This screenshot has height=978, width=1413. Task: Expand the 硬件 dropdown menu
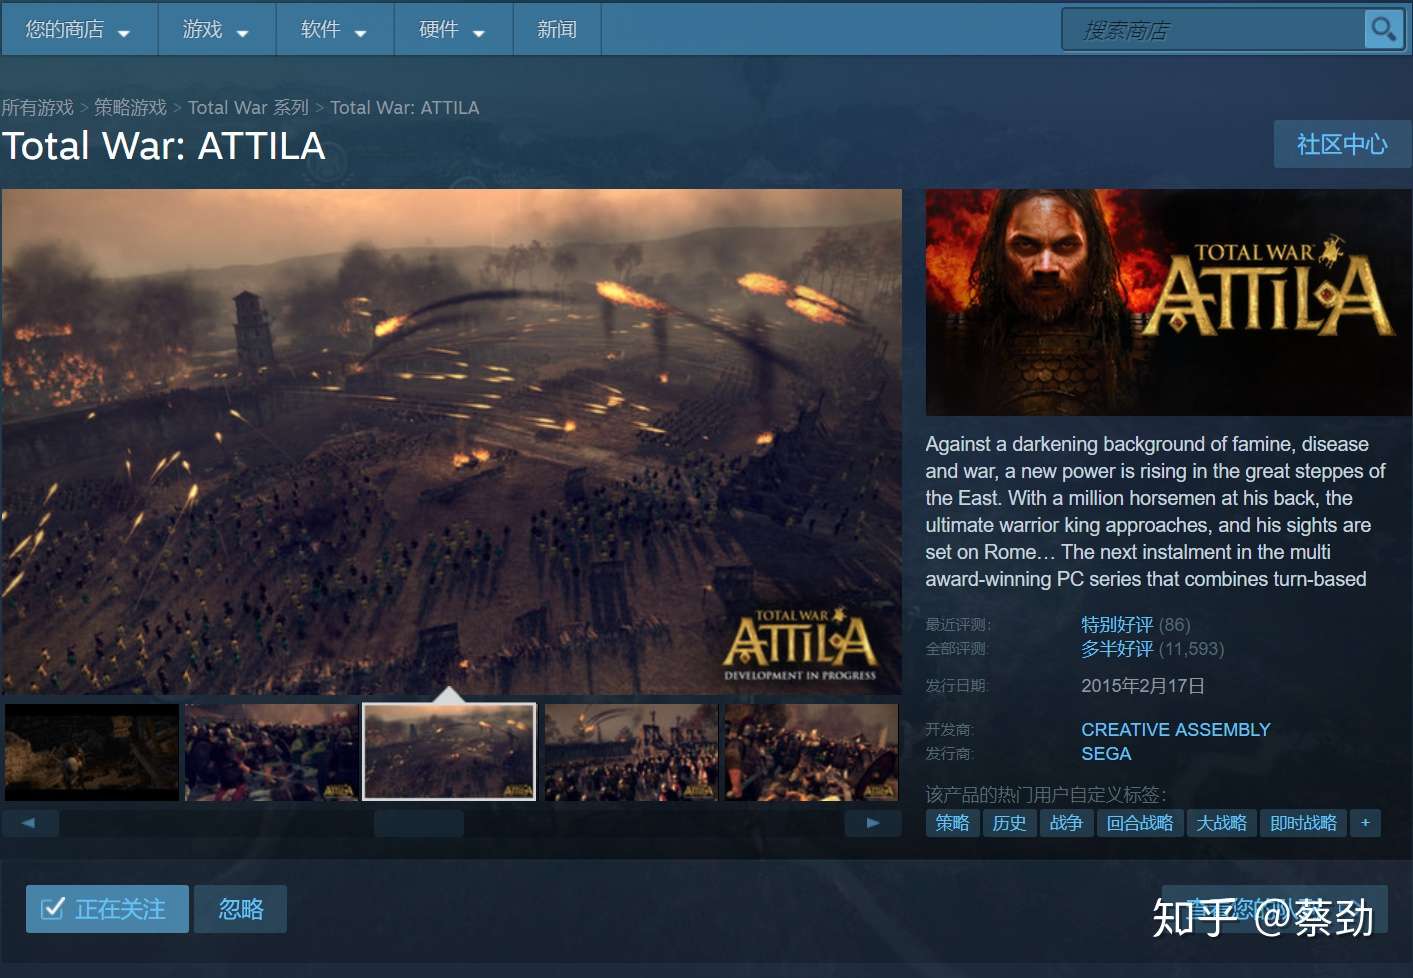pyautogui.click(x=452, y=30)
